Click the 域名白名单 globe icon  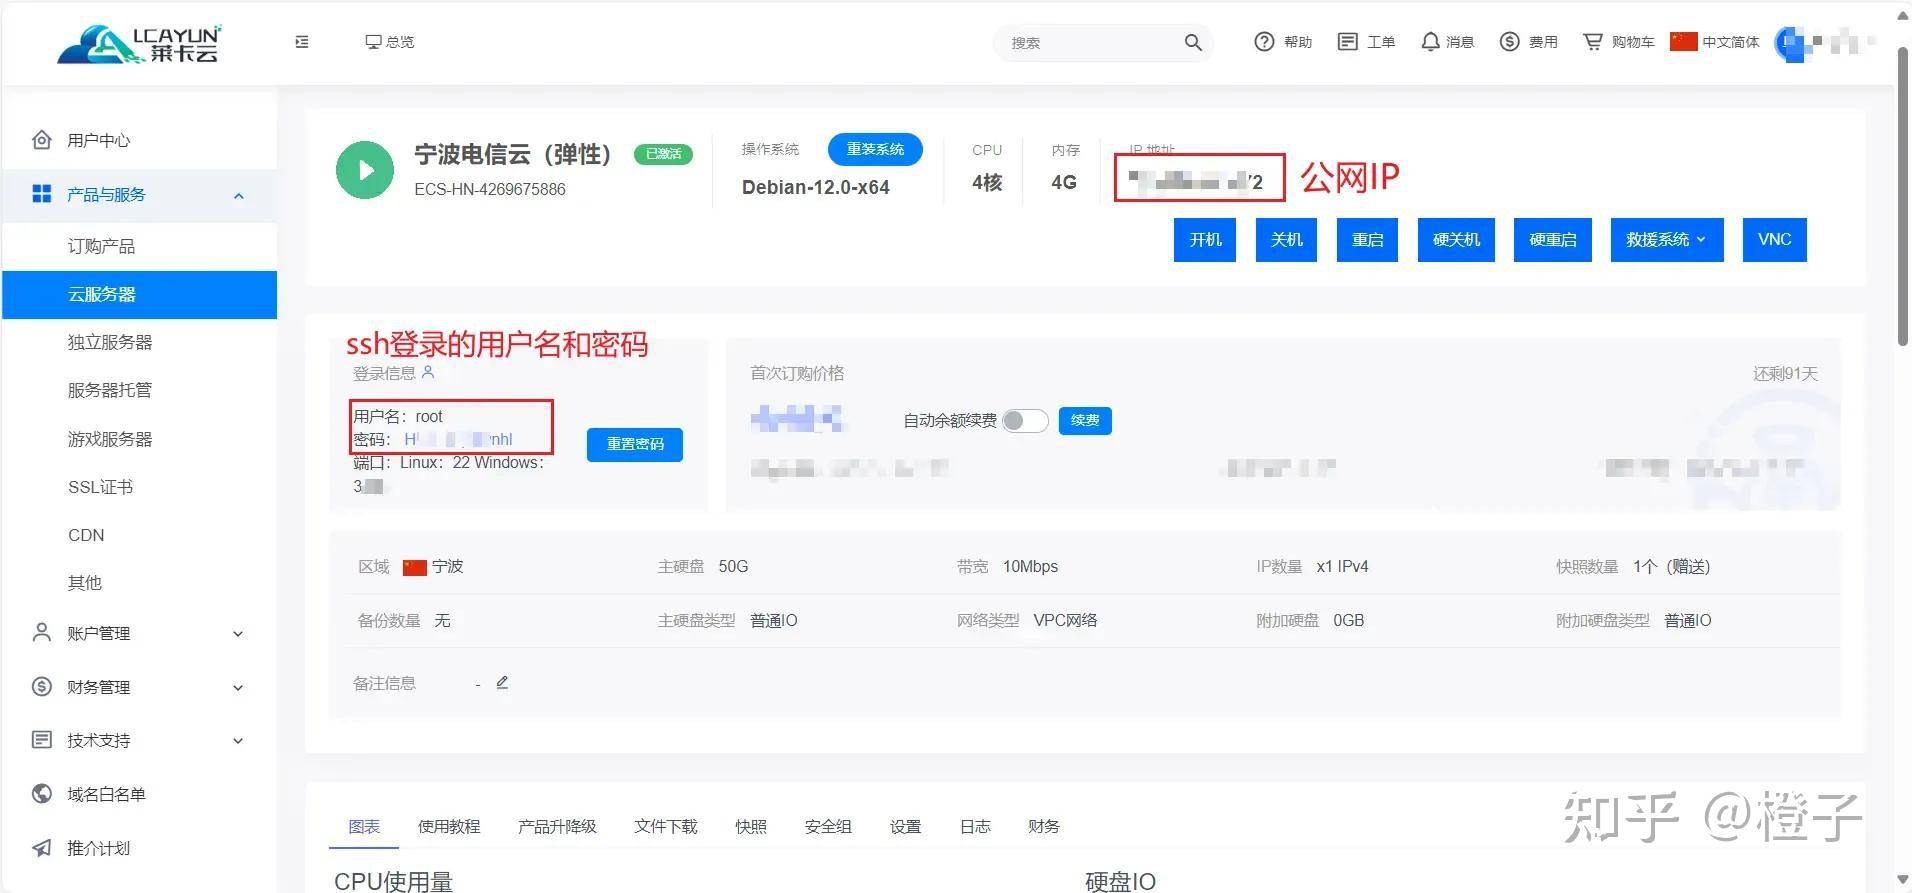click(41, 793)
